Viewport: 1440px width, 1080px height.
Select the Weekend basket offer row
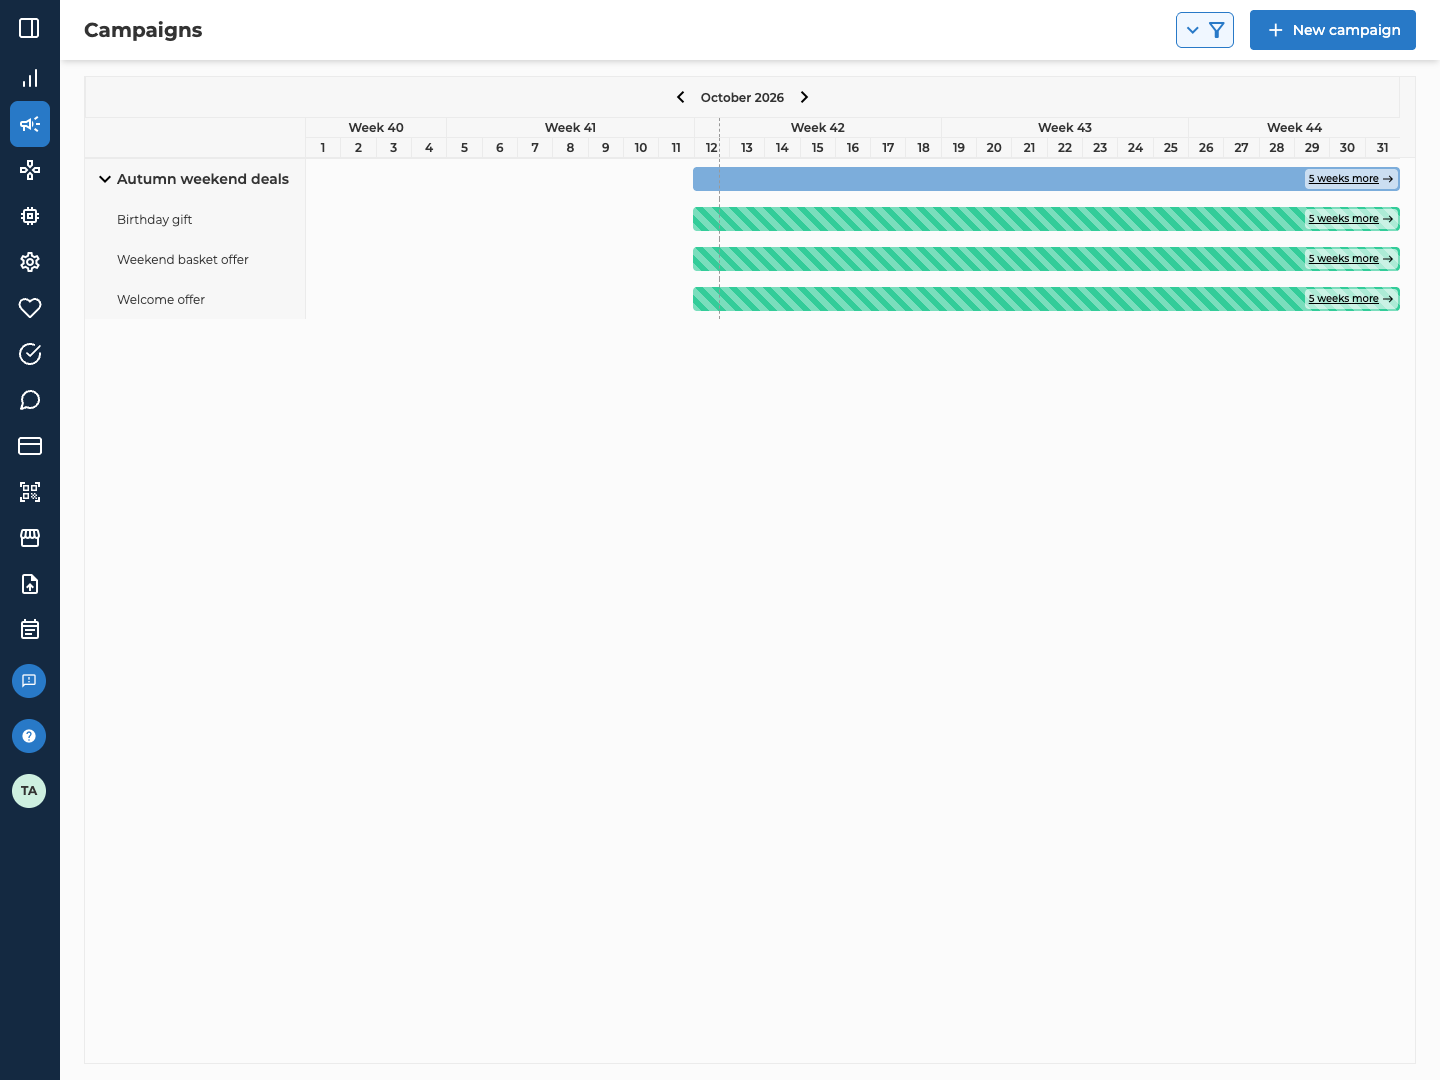pos(195,259)
